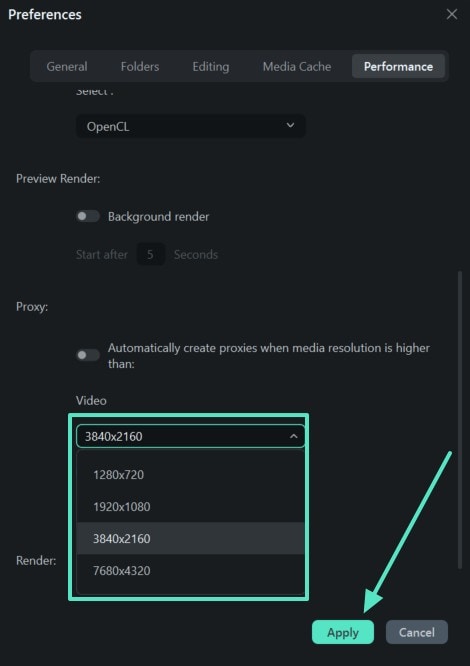The height and width of the screenshot is (666, 470).
Task: Enable the Background render toggle
Action: 88,216
